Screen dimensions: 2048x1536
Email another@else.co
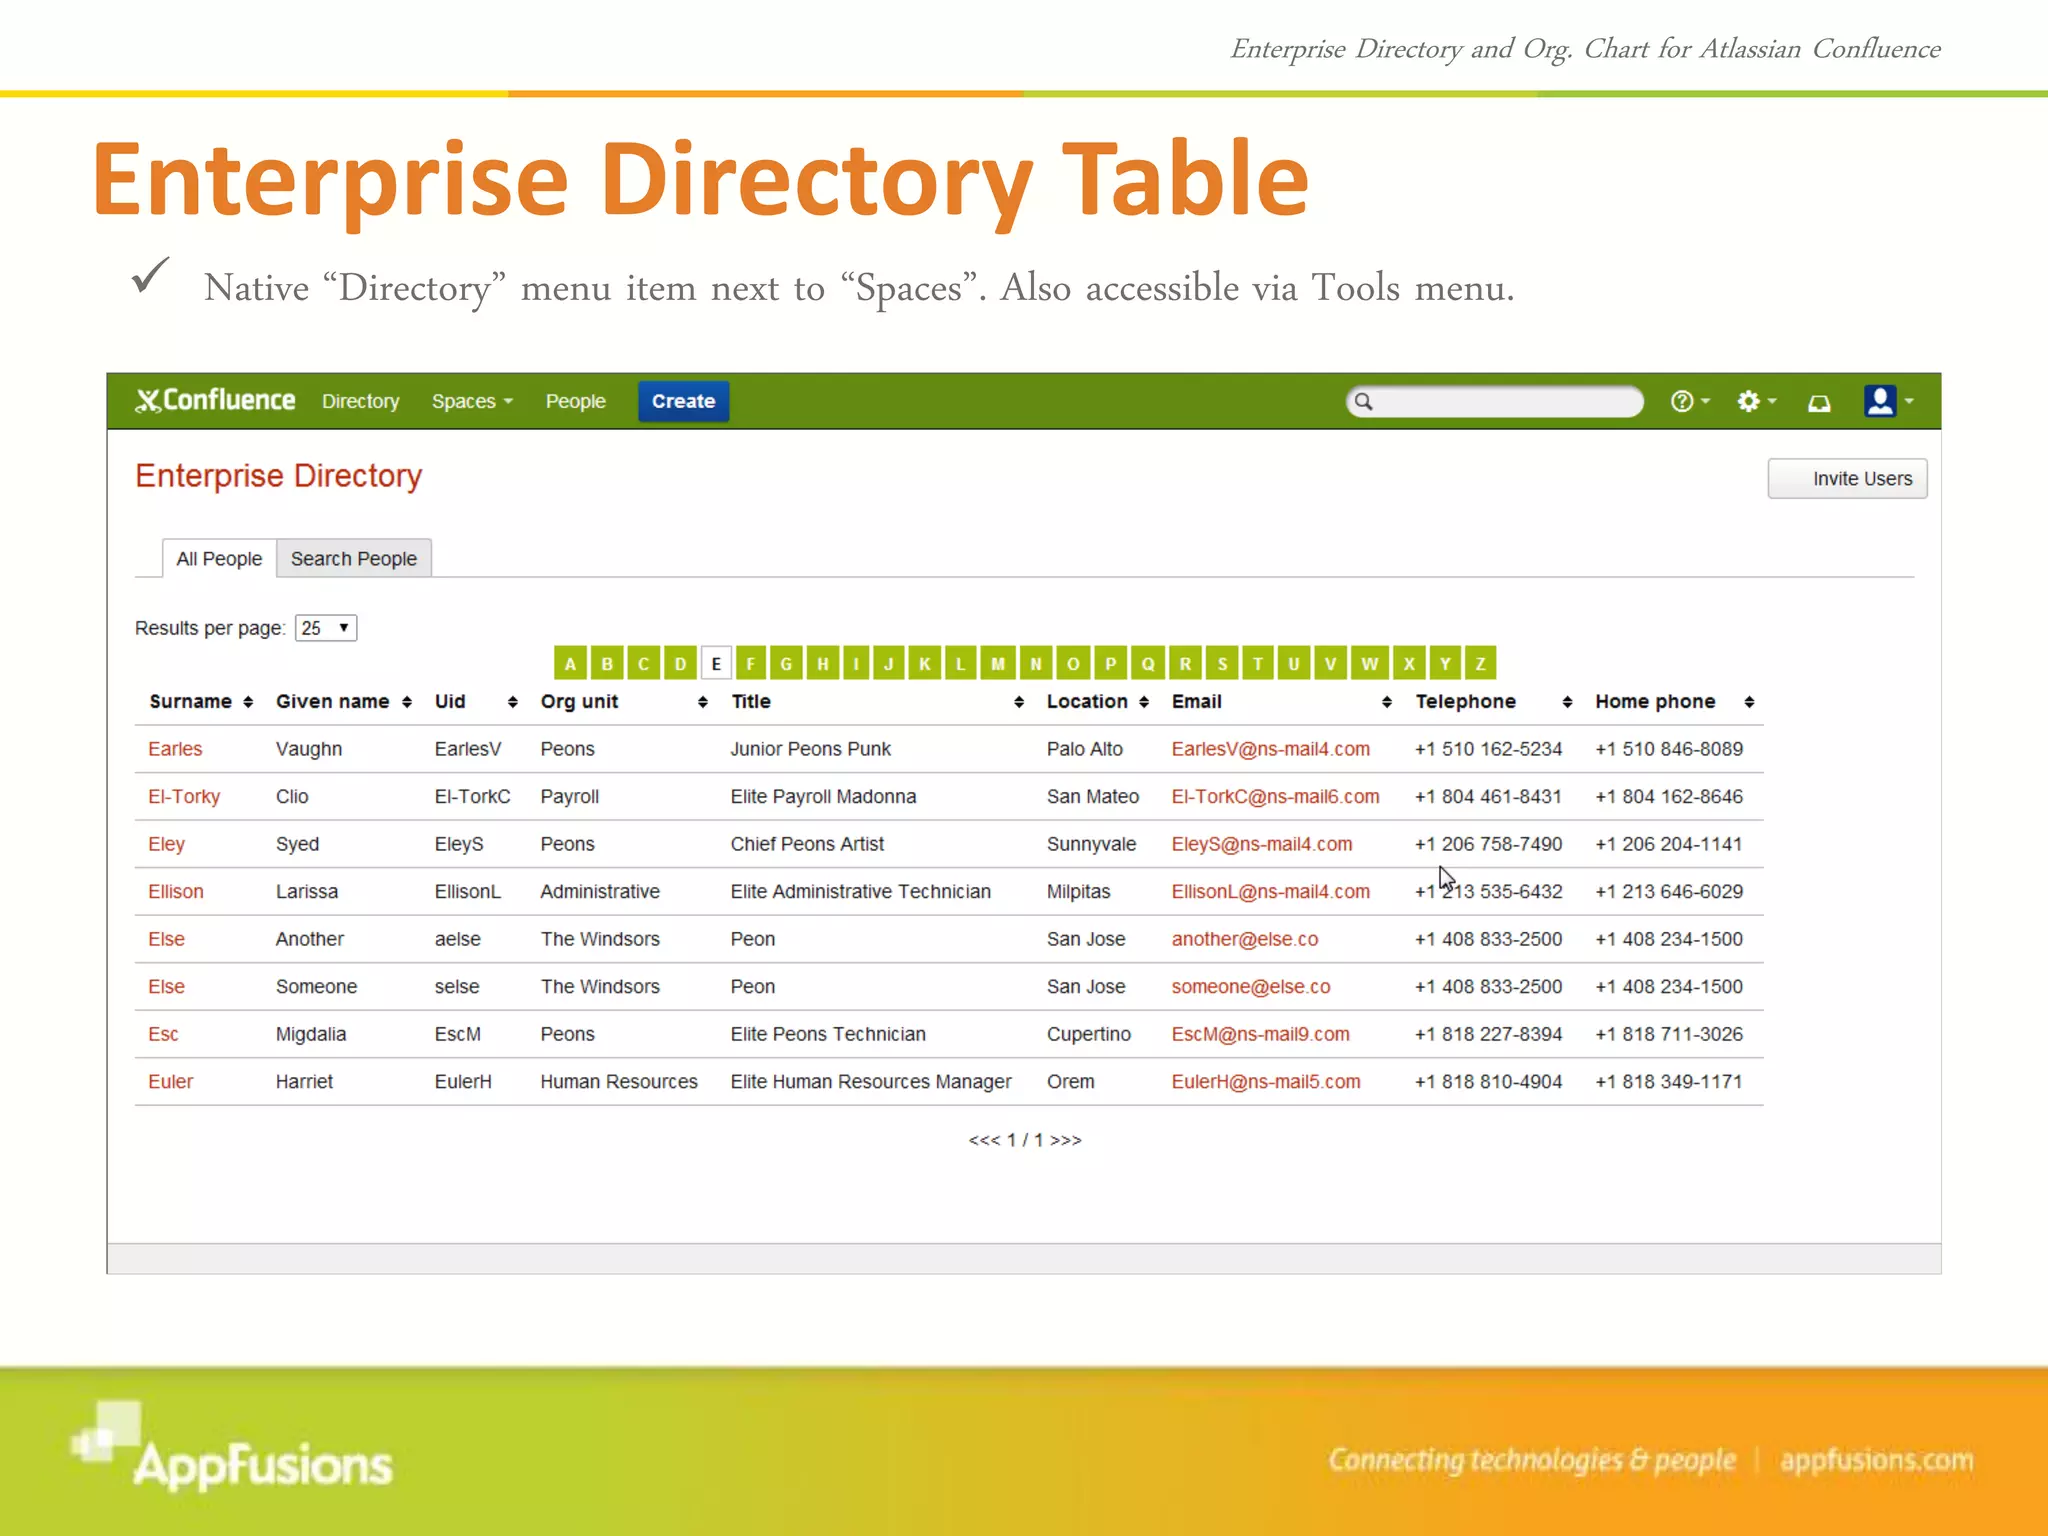(x=1245, y=939)
